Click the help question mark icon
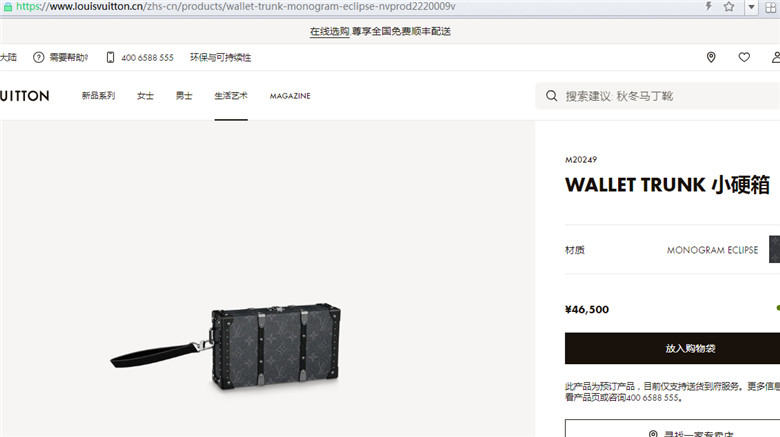 point(38,57)
